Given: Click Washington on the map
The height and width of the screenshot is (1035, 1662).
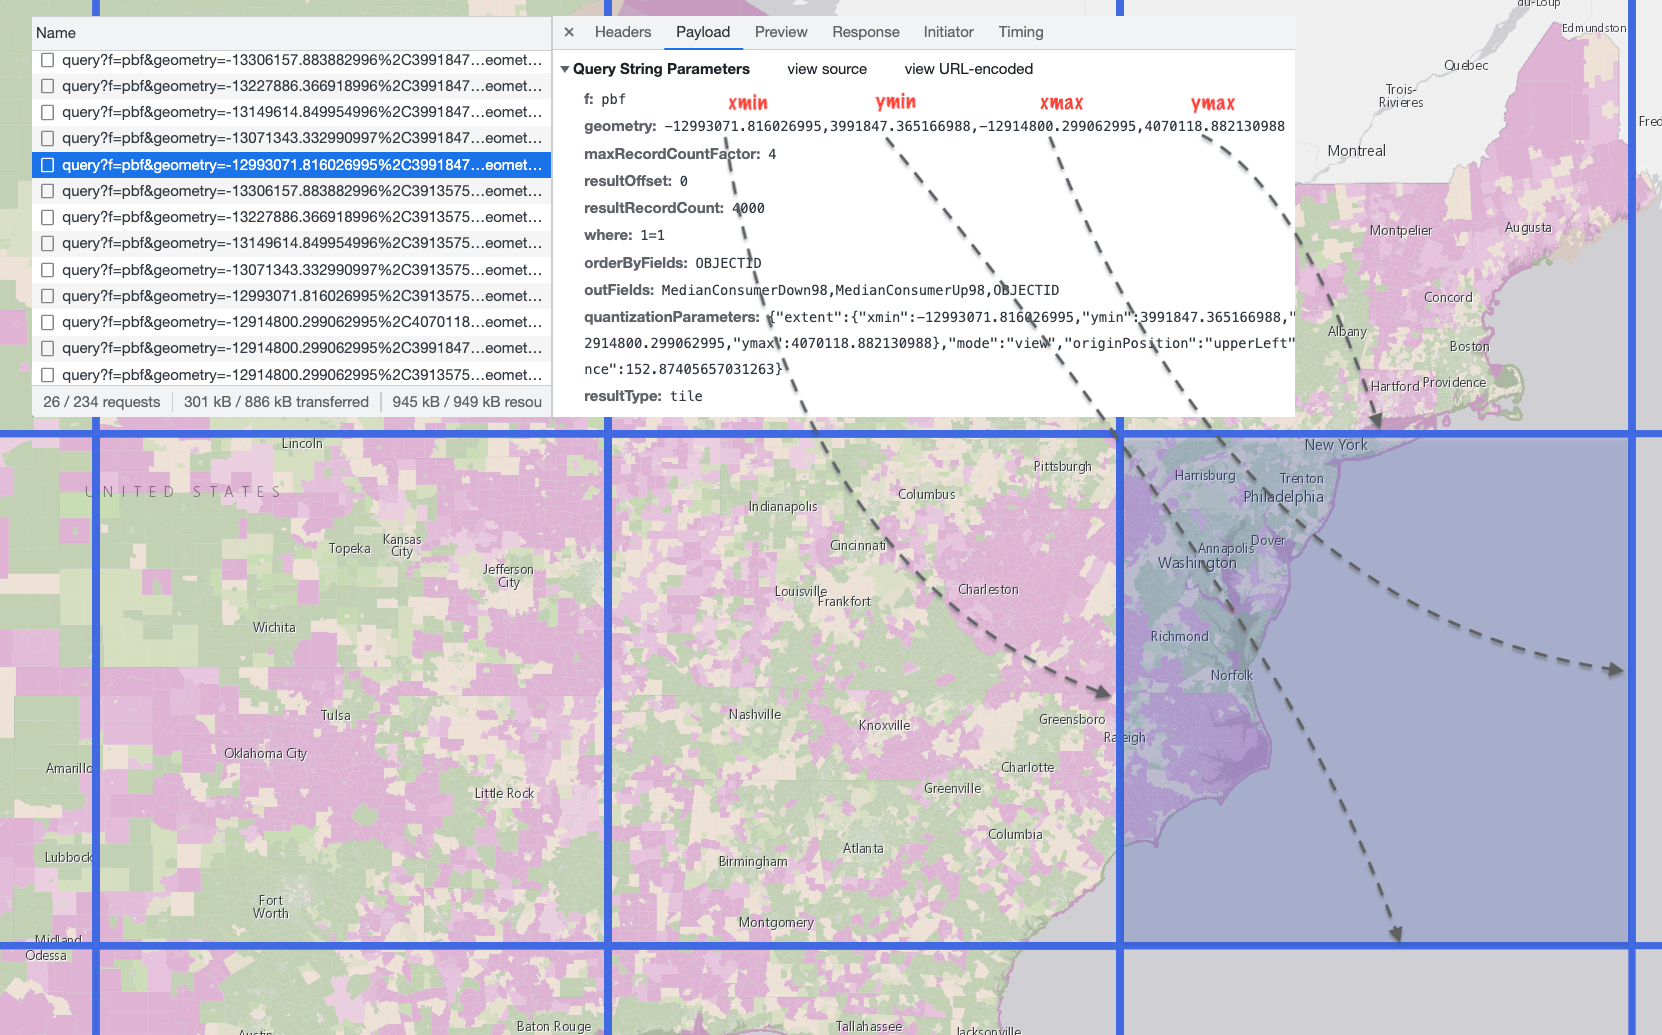Looking at the screenshot, I should point(1197,563).
